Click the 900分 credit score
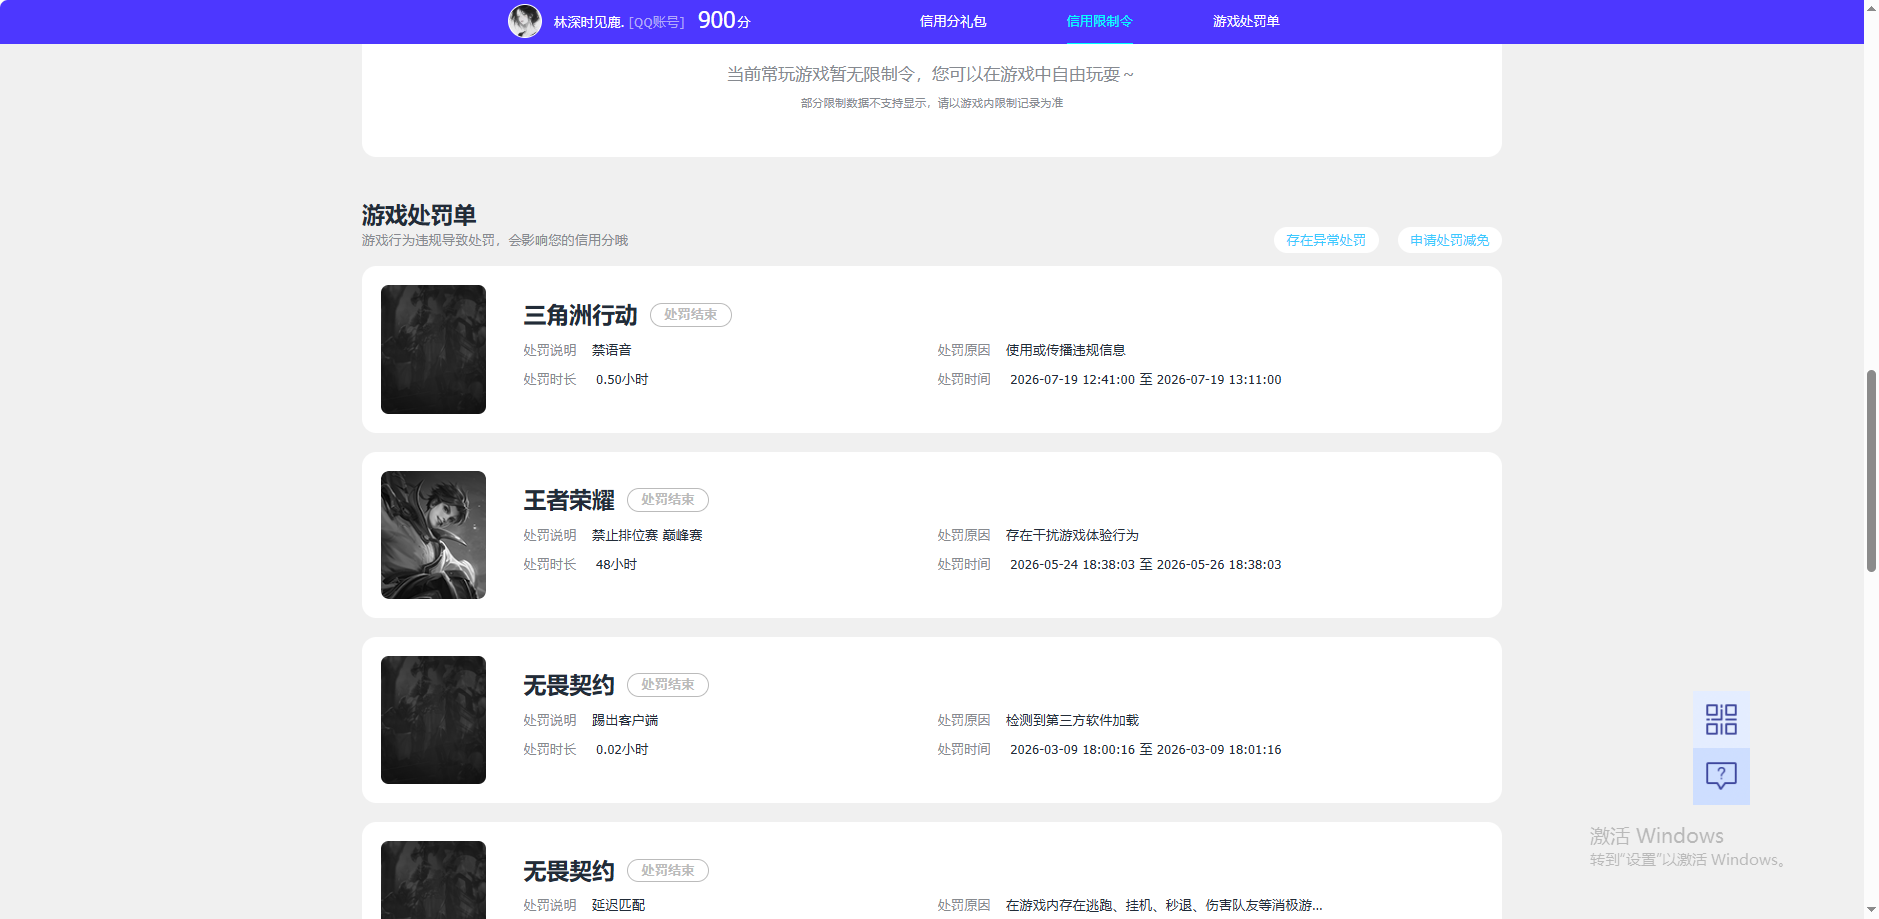Viewport: 1879px width, 919px height. pos(724,20)
